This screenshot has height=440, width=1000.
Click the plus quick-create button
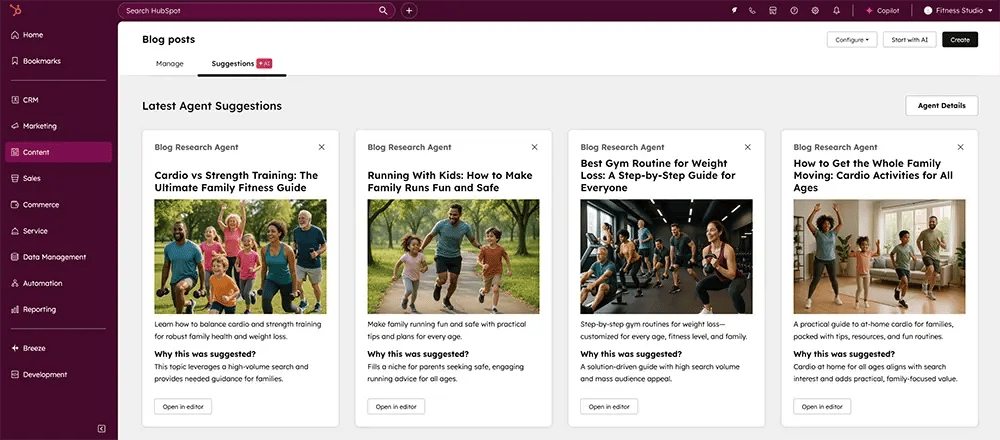coord(409,10)
